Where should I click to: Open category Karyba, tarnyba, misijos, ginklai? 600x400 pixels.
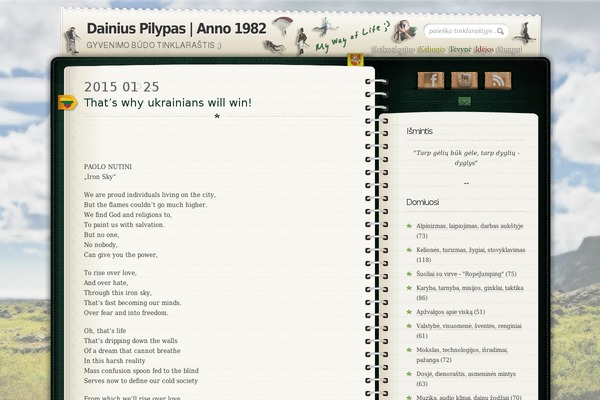(x=470, y=293)
